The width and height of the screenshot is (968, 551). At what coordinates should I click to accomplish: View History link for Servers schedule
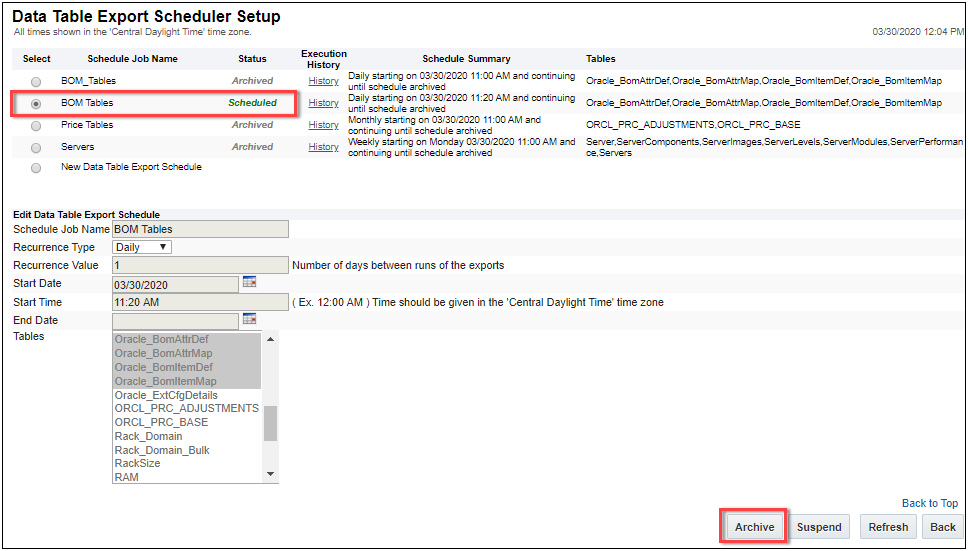(323, 147)
